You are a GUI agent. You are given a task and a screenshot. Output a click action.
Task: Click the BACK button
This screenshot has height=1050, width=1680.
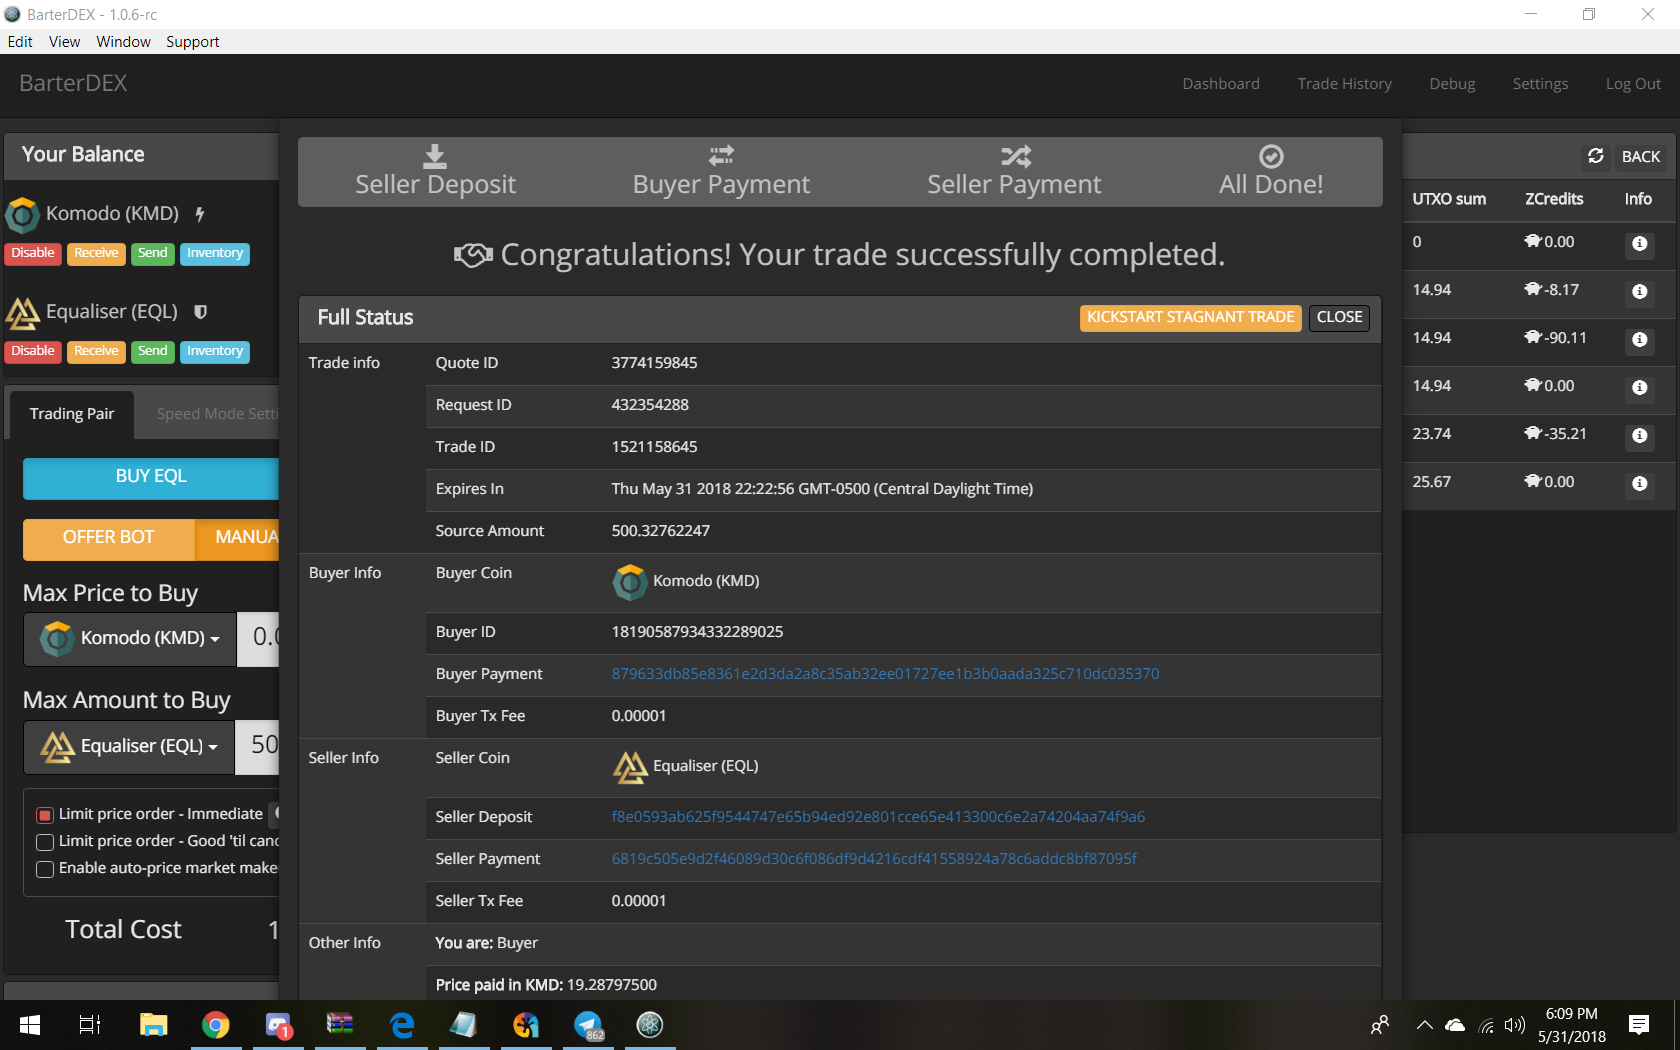pyautogui.click(x=1641, y=157)
